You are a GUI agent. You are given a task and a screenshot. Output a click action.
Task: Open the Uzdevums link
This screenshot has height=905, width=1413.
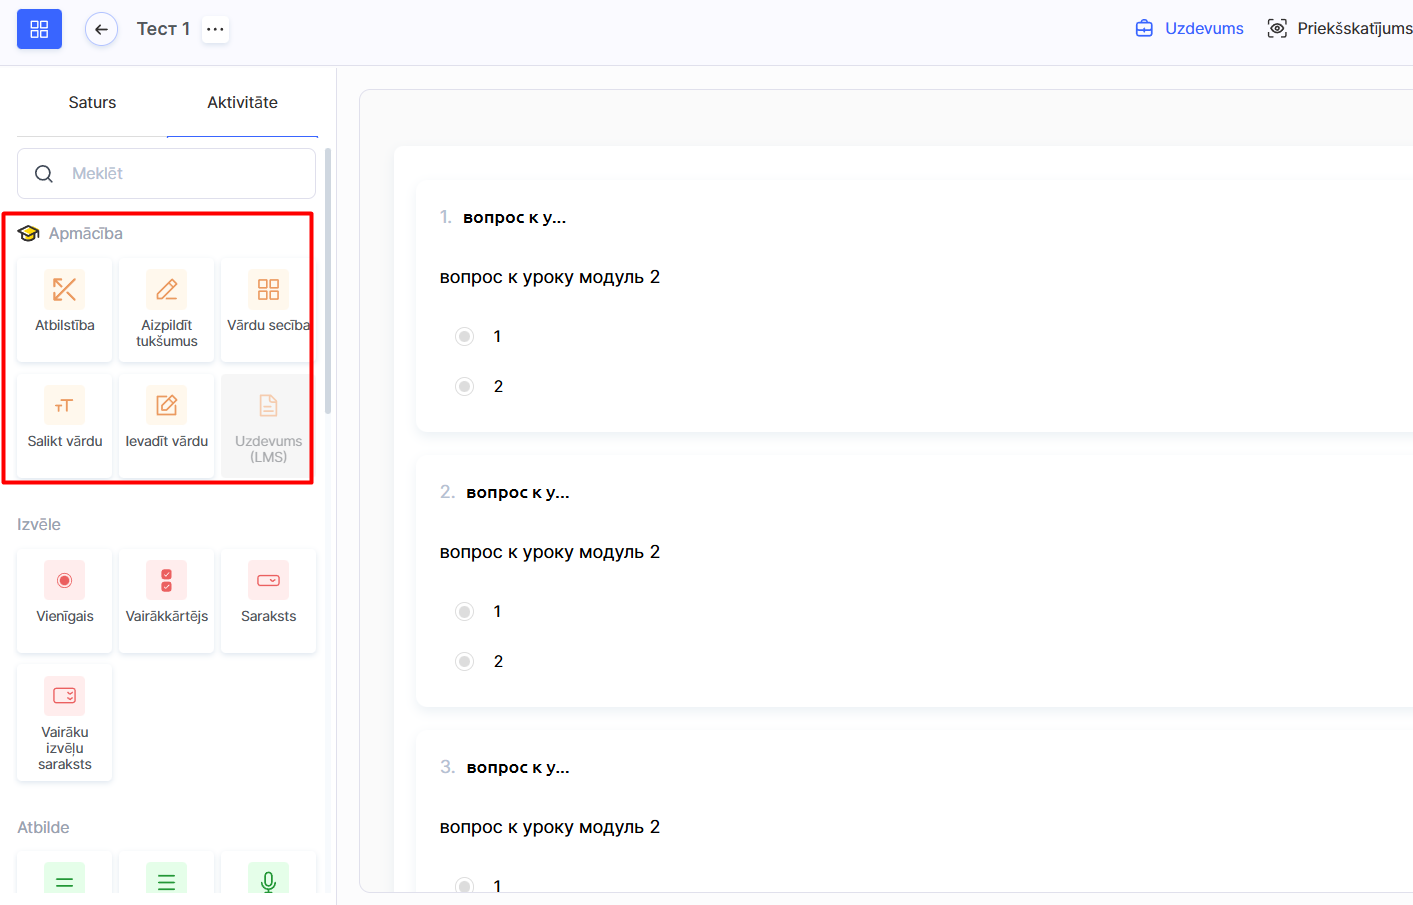tap(1190, 29)
